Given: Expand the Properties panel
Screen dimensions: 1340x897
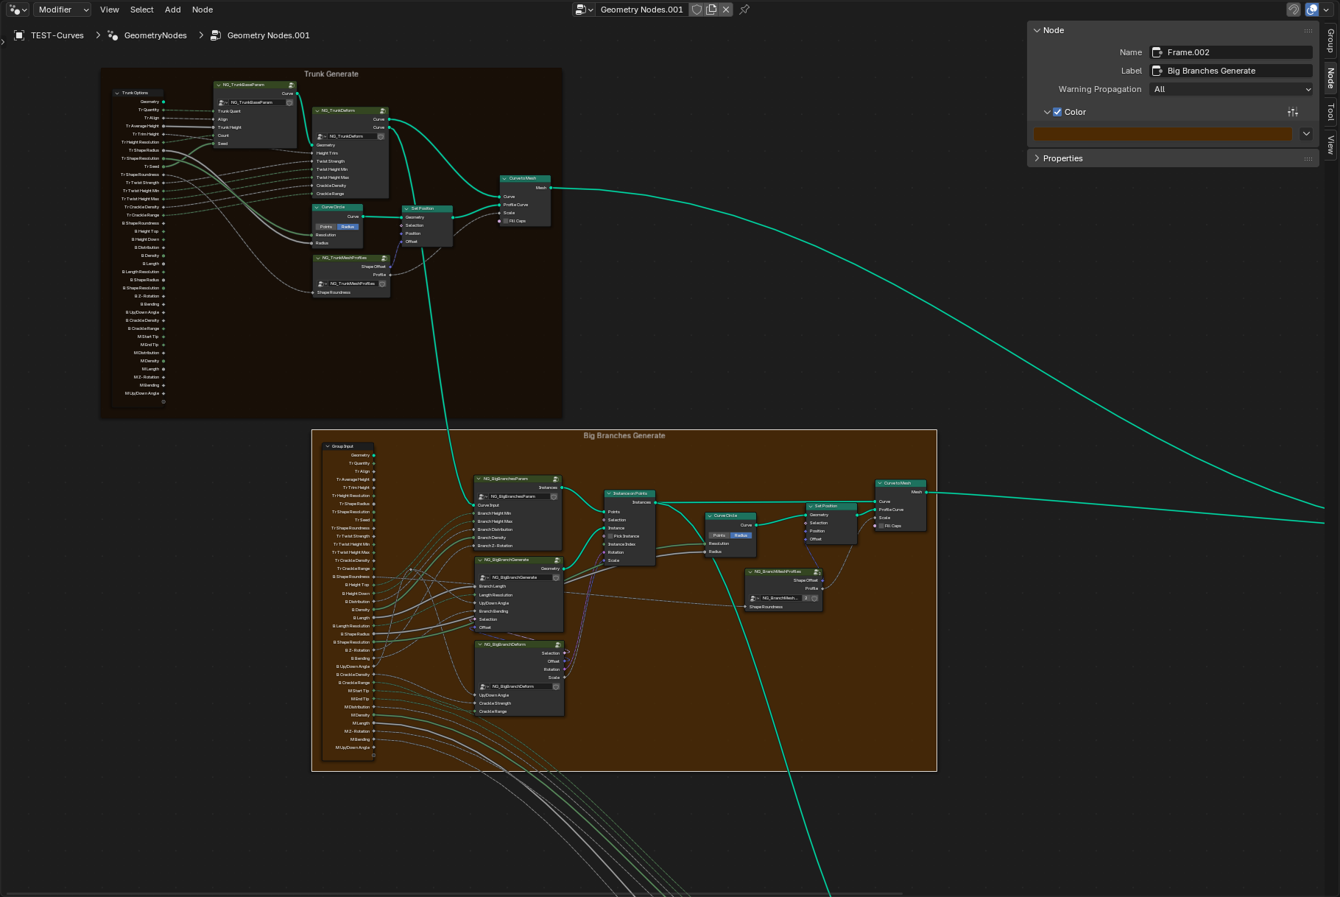Looking at the screenshot, I should coord(1062,158).
